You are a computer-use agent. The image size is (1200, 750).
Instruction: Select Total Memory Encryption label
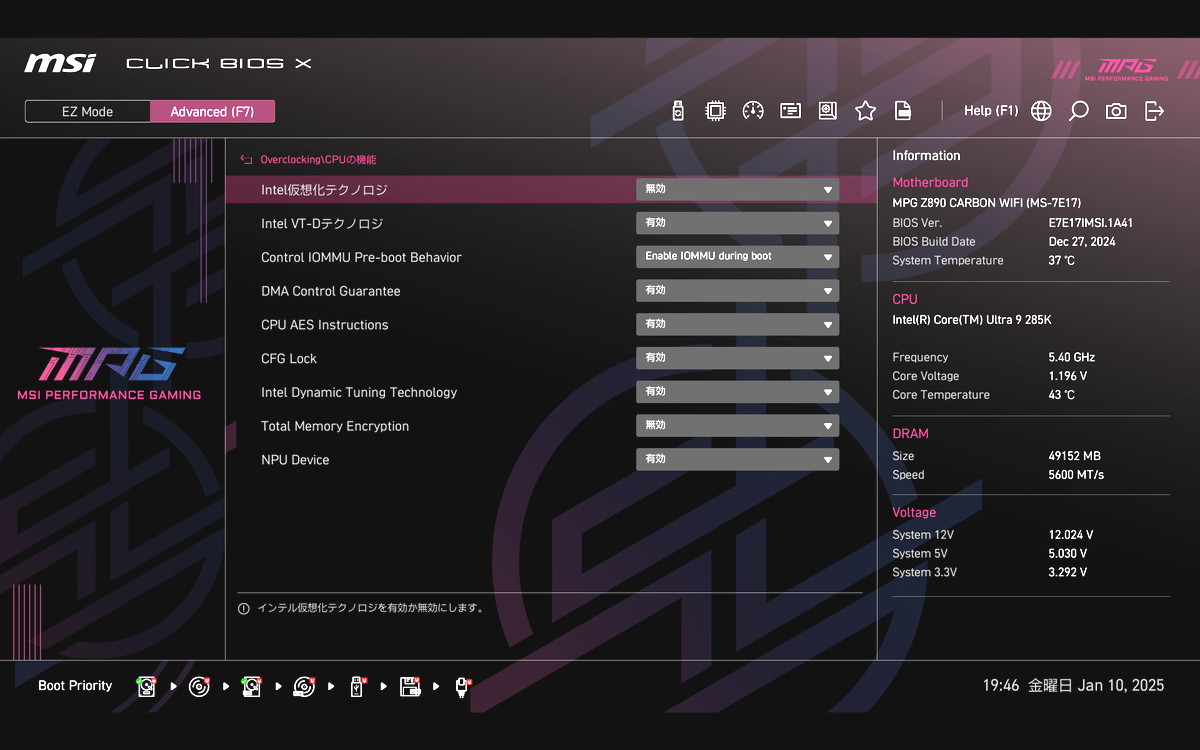click(x=335, y=426)
